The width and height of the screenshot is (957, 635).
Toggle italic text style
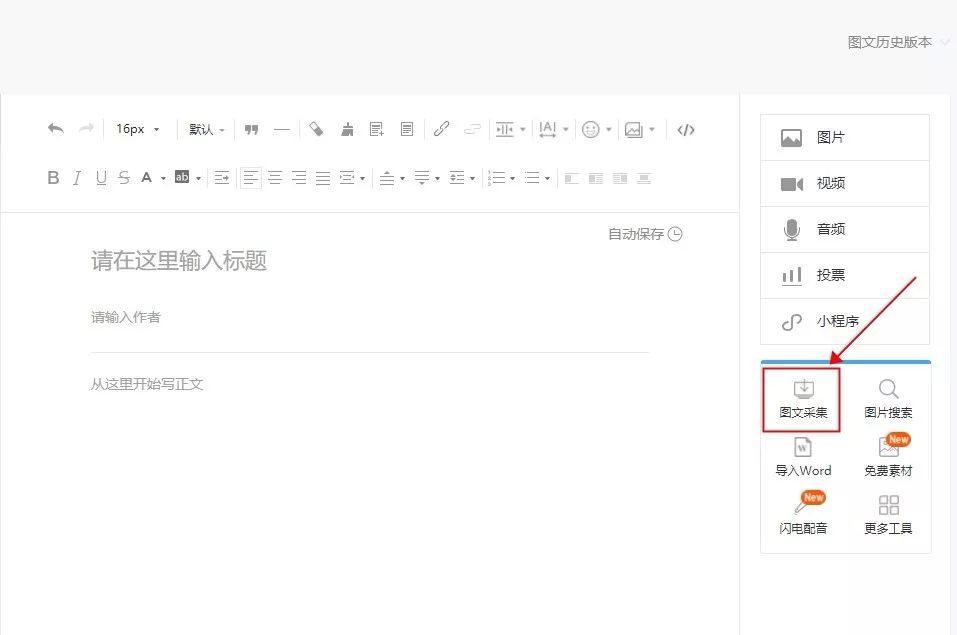(77, 178)
